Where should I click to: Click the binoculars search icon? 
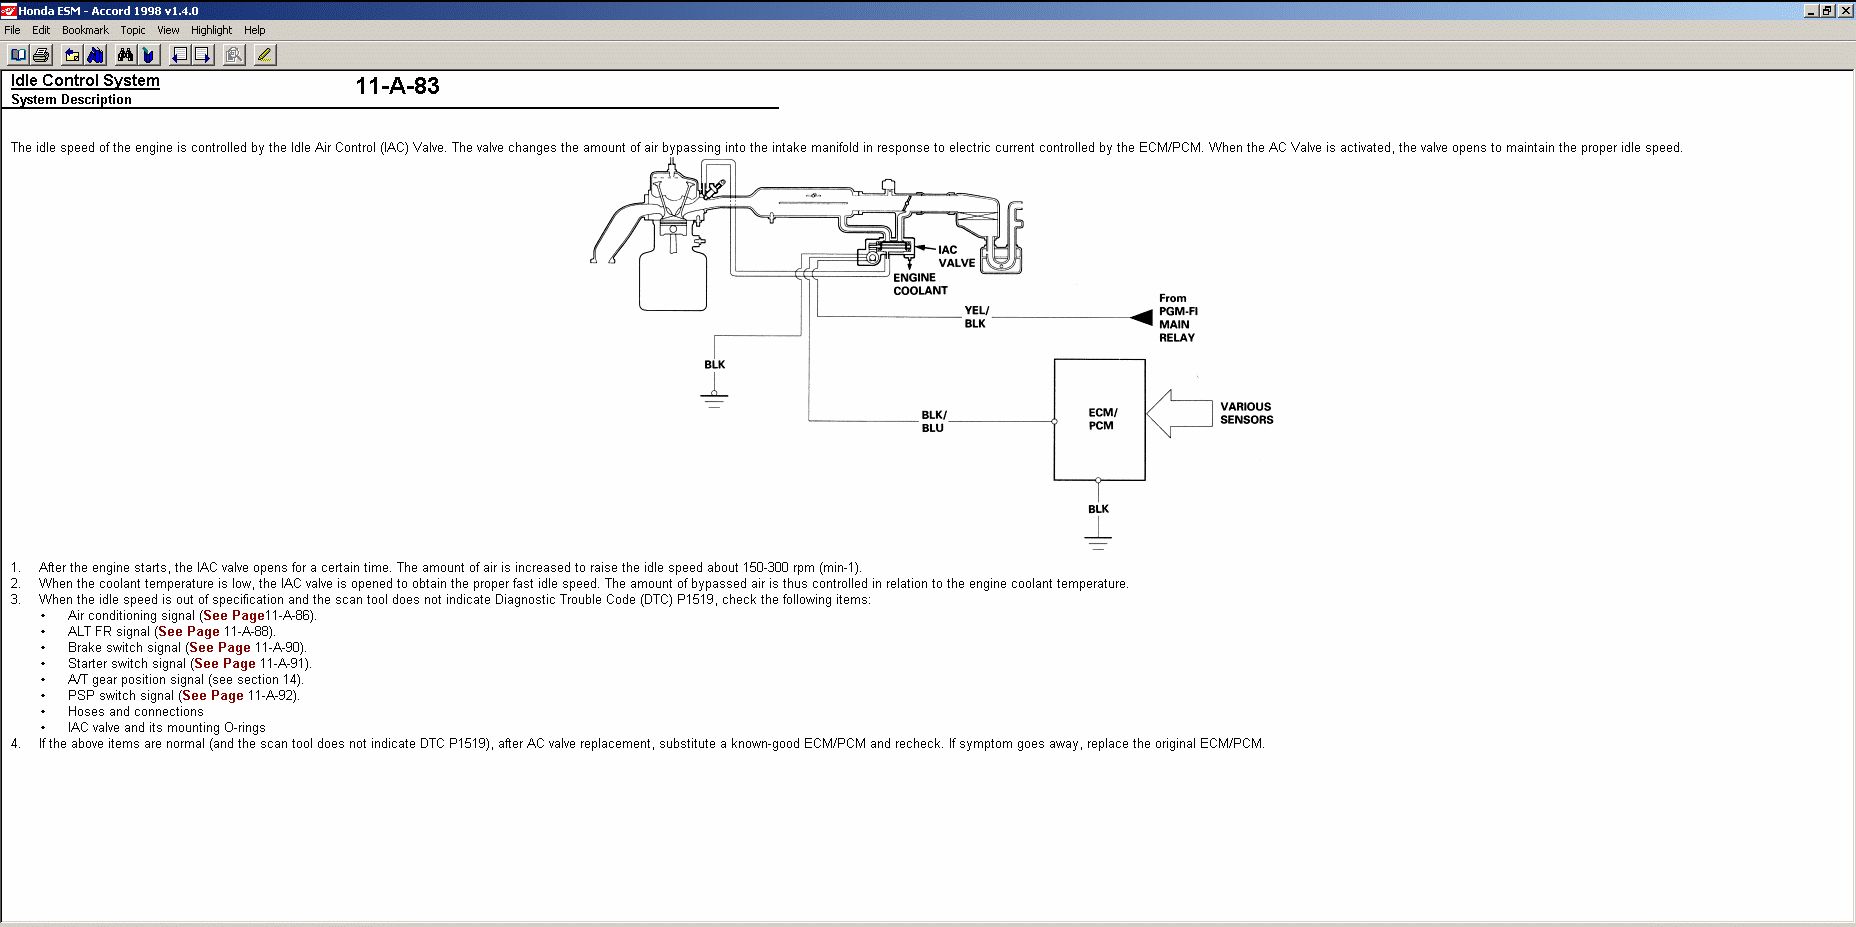click(125, 55)
